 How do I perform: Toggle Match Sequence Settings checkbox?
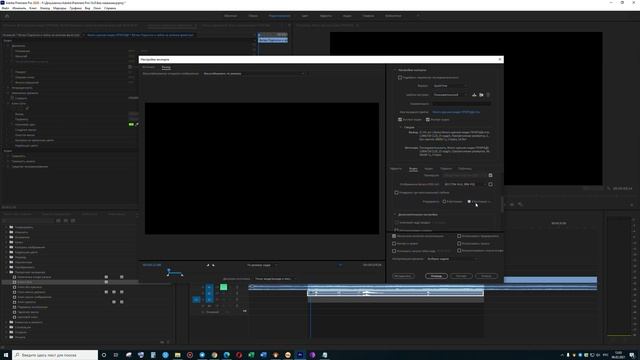pos(400,78)
